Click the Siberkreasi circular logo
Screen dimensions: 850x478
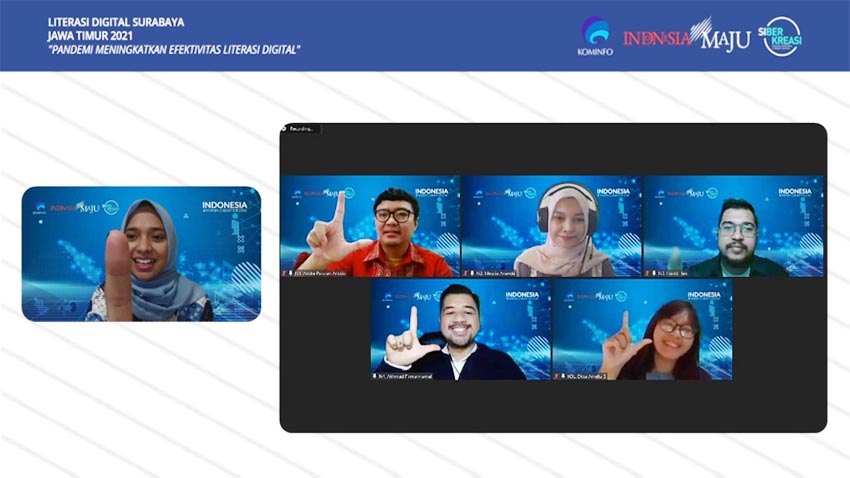[781, 36]
